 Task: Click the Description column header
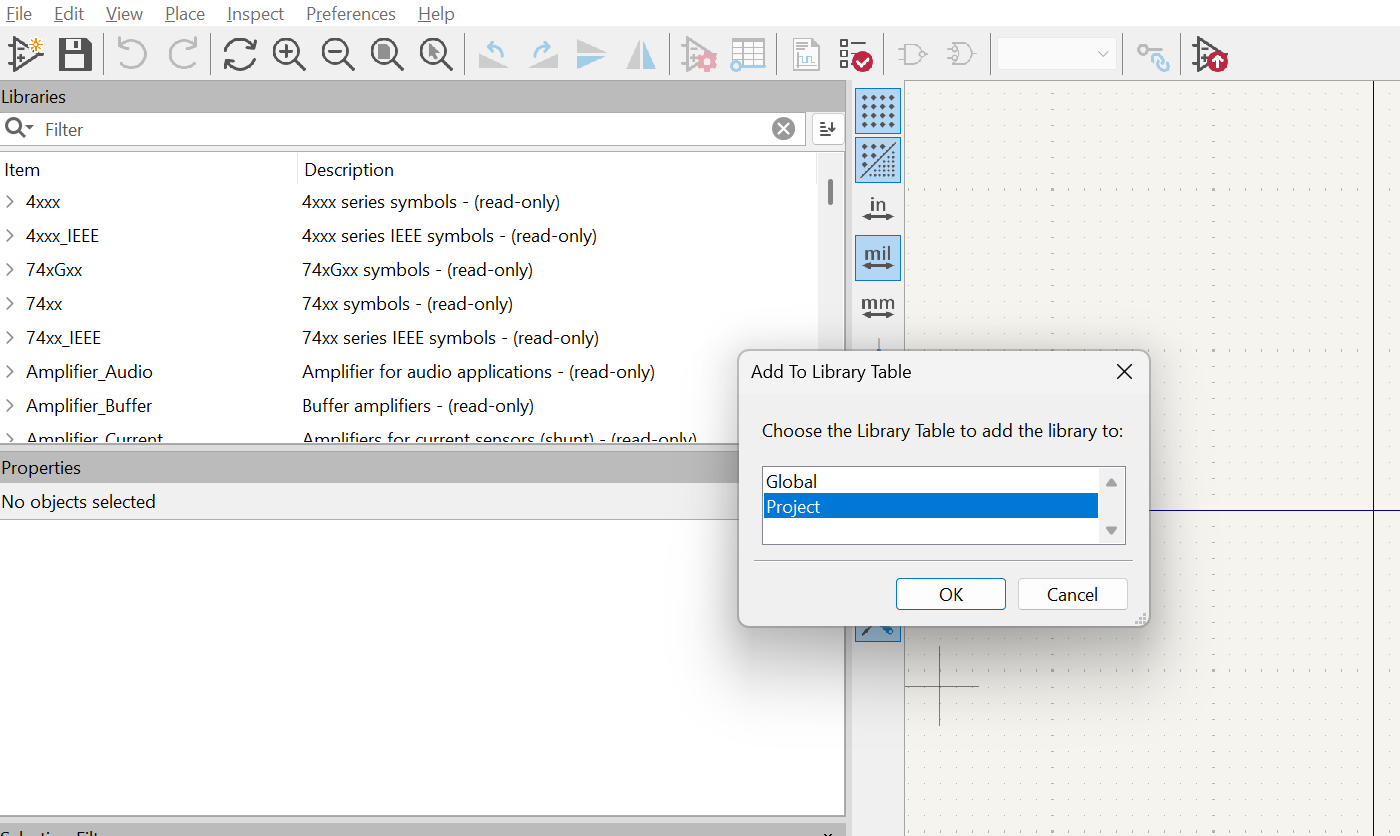coord(557,170)
